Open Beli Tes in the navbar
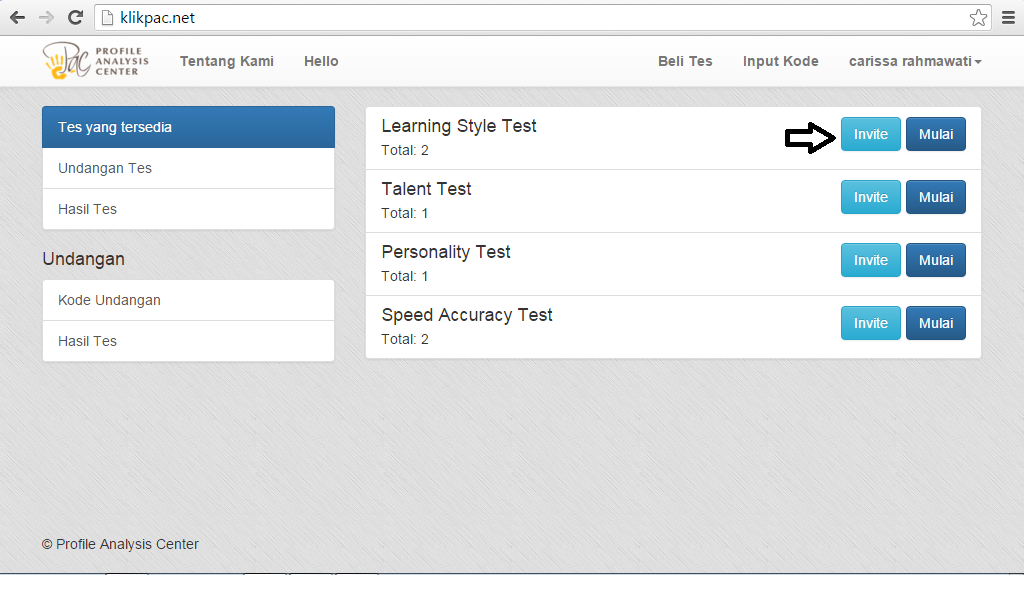The height and width of the screenshot is (600, 1024). [685, 61]
